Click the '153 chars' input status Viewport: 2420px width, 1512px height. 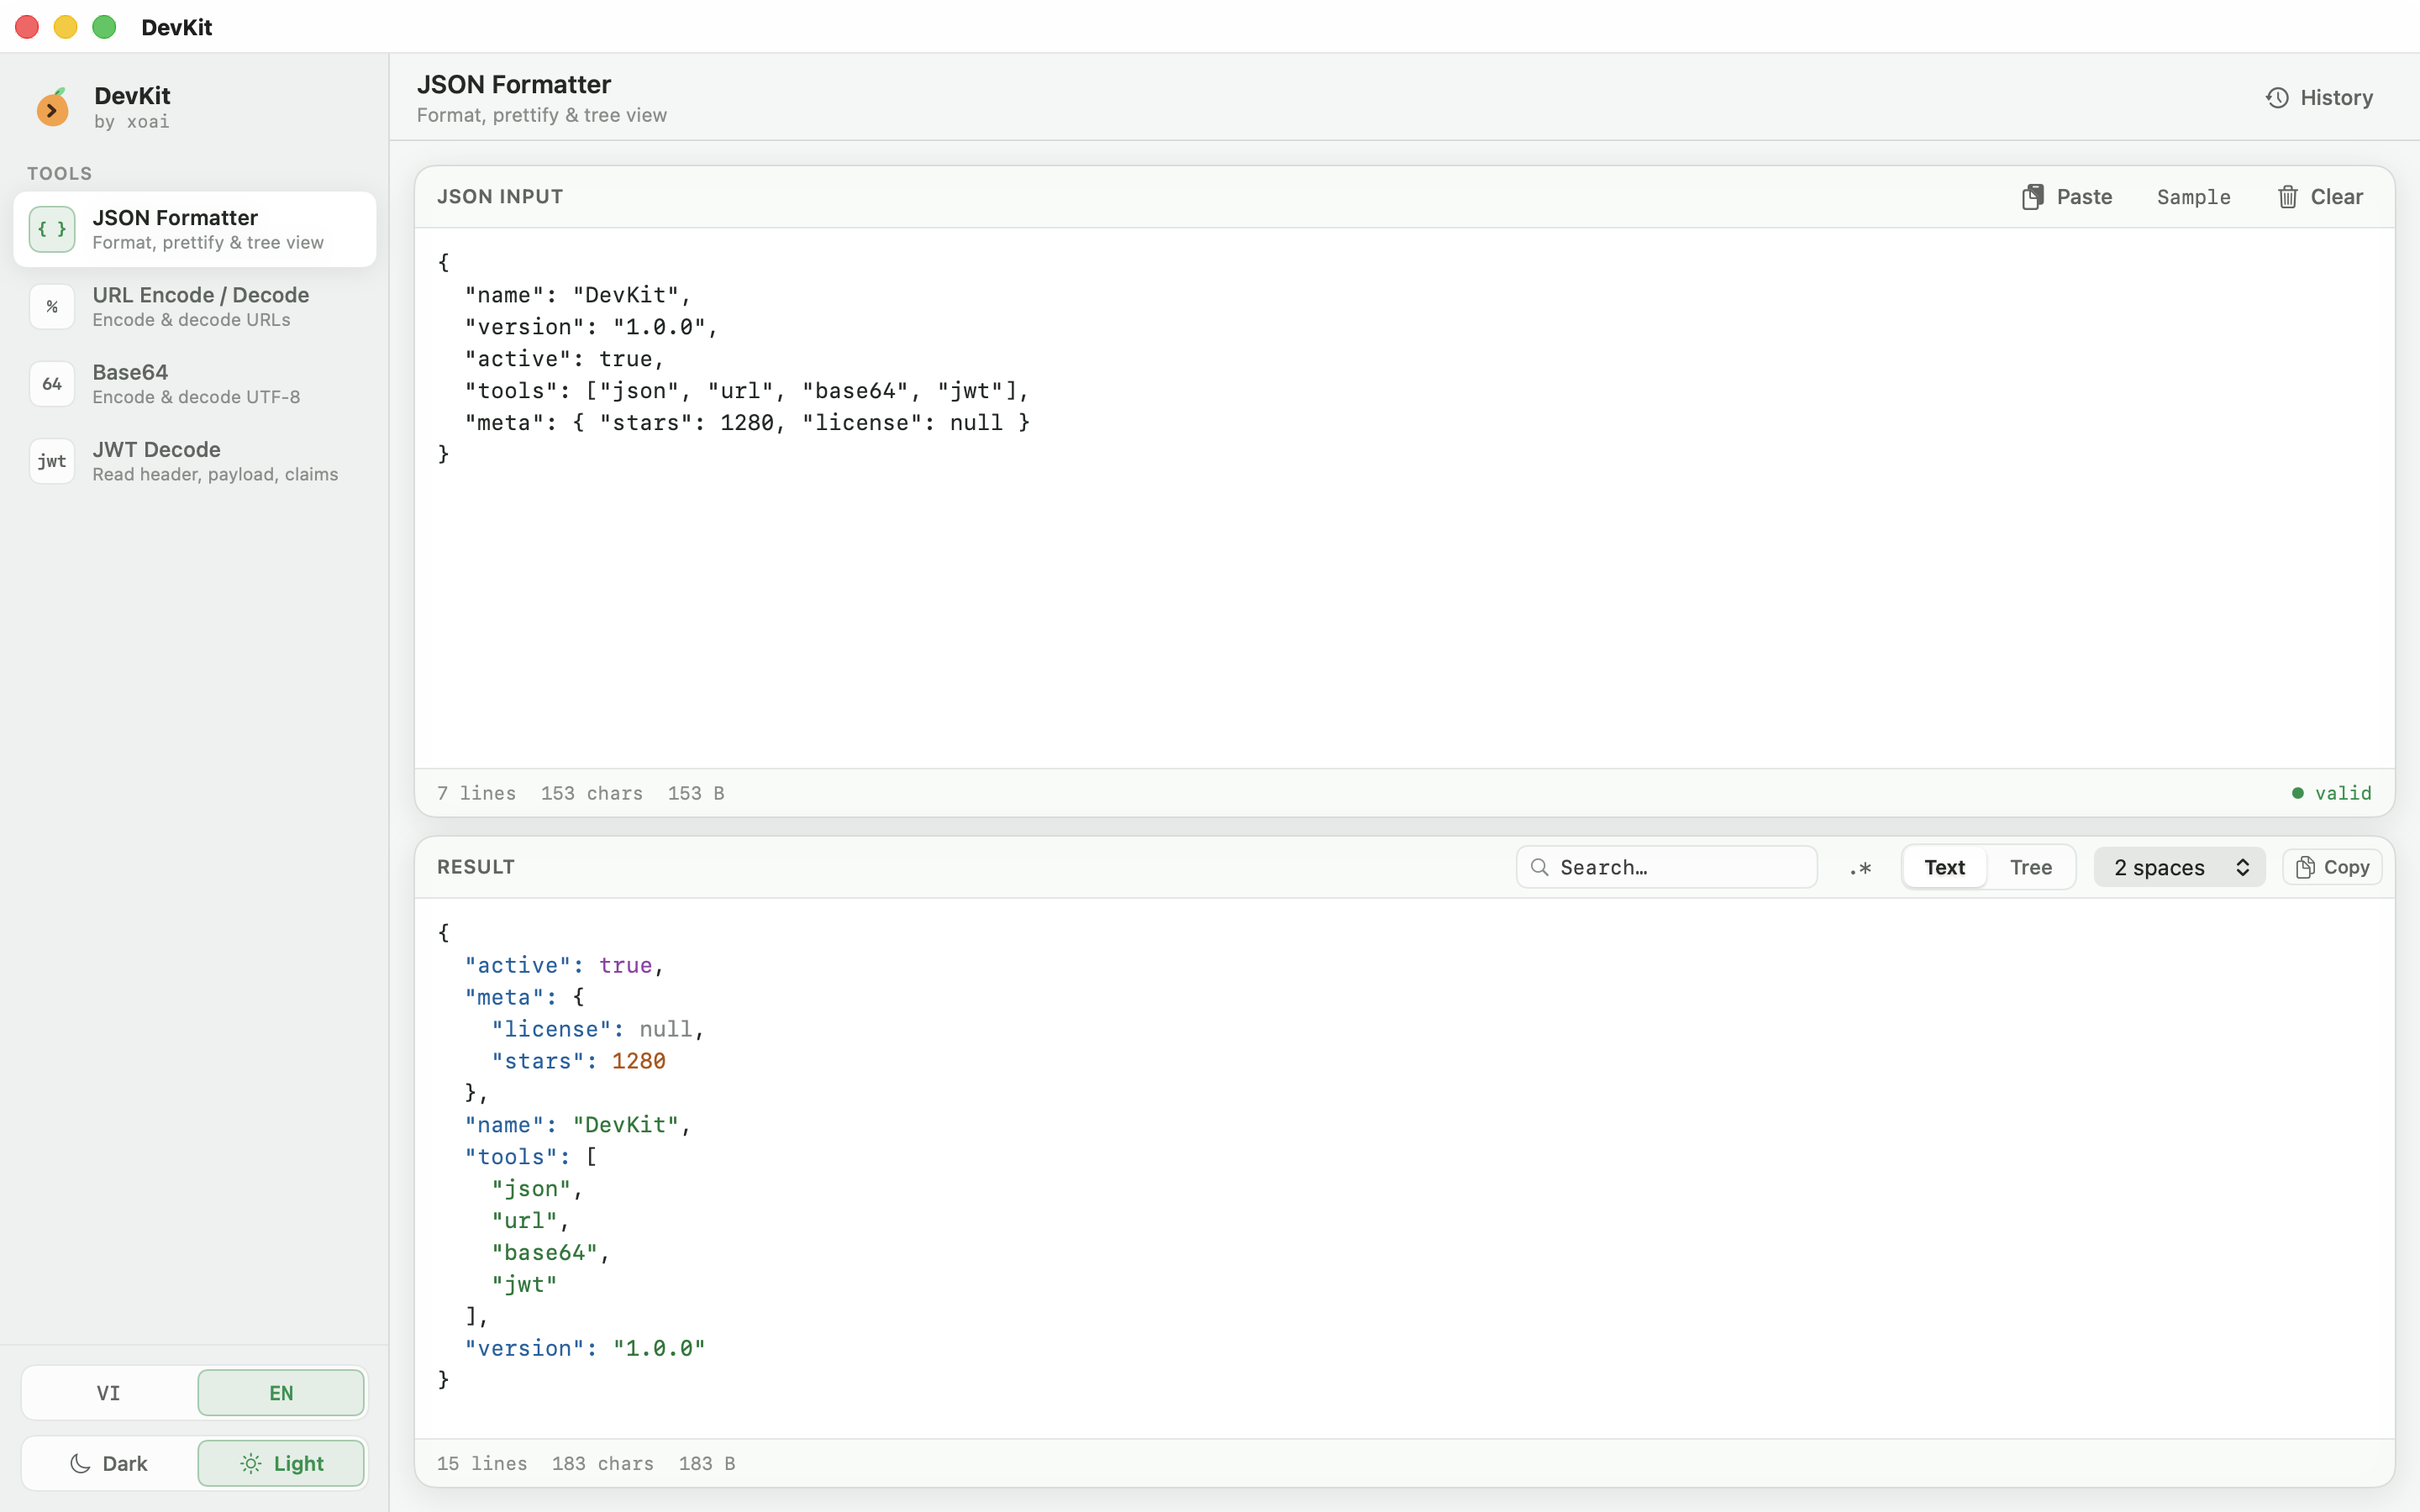pyautogui.click(x=592, y=793)
